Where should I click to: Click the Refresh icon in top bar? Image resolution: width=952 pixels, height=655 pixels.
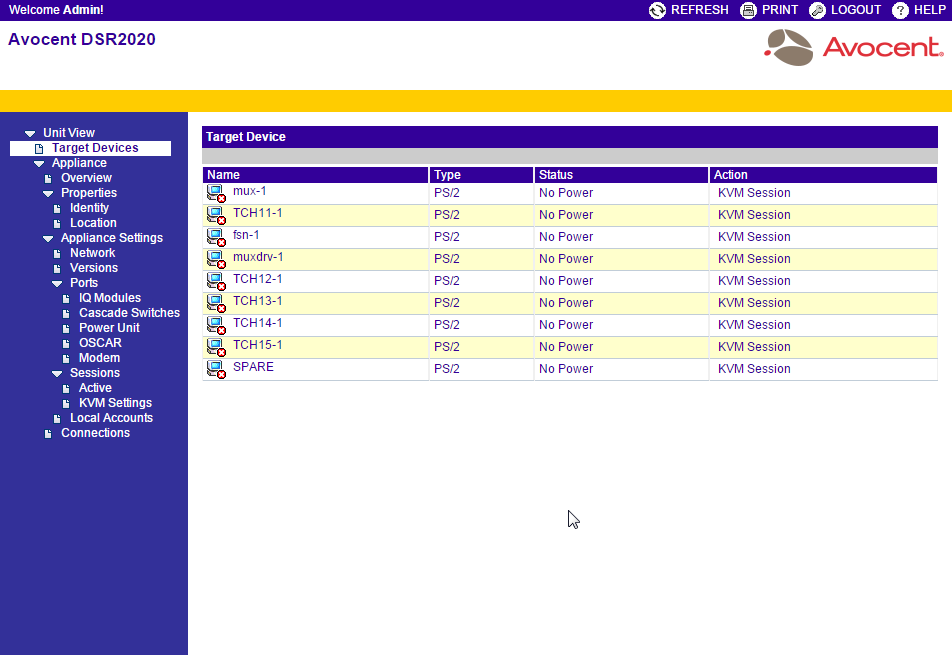pos(657,10)
